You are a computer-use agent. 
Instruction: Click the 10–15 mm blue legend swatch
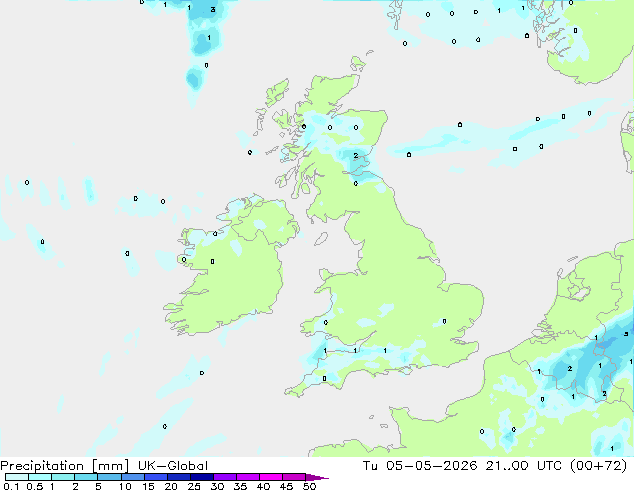coord(132,477)
